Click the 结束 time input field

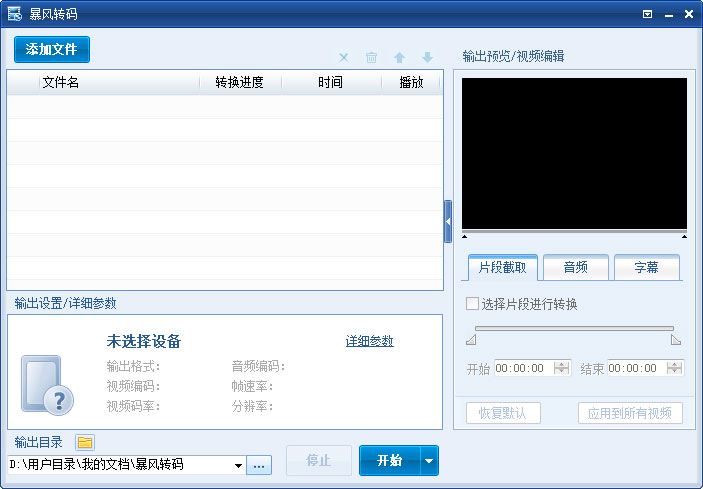point(636,368)
